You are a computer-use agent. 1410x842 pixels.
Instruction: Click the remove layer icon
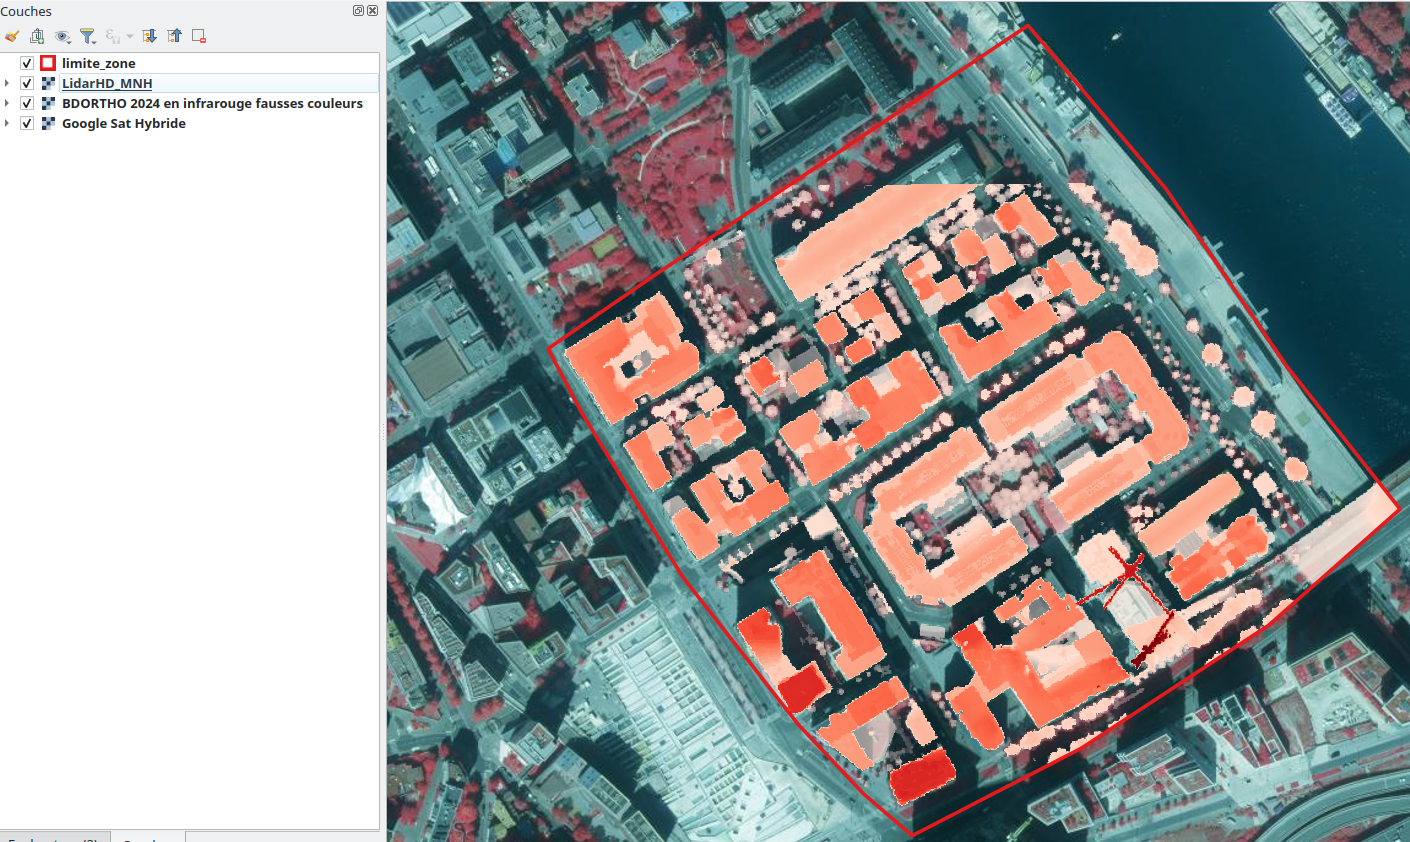[x=199, y=36]
